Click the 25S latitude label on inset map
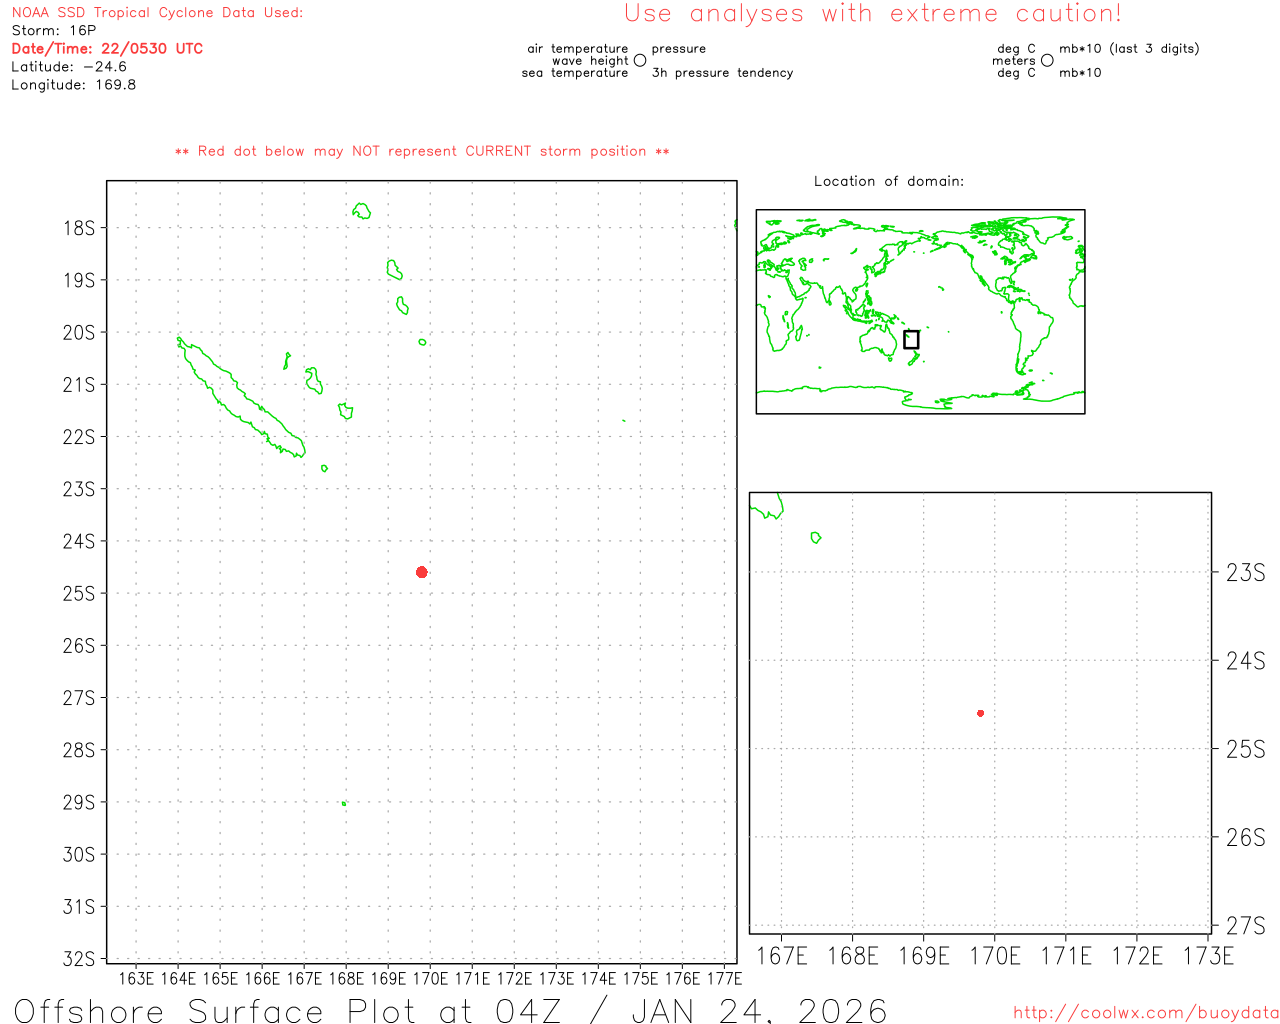1280x1024 pixels. click(x=1245, y=749)
